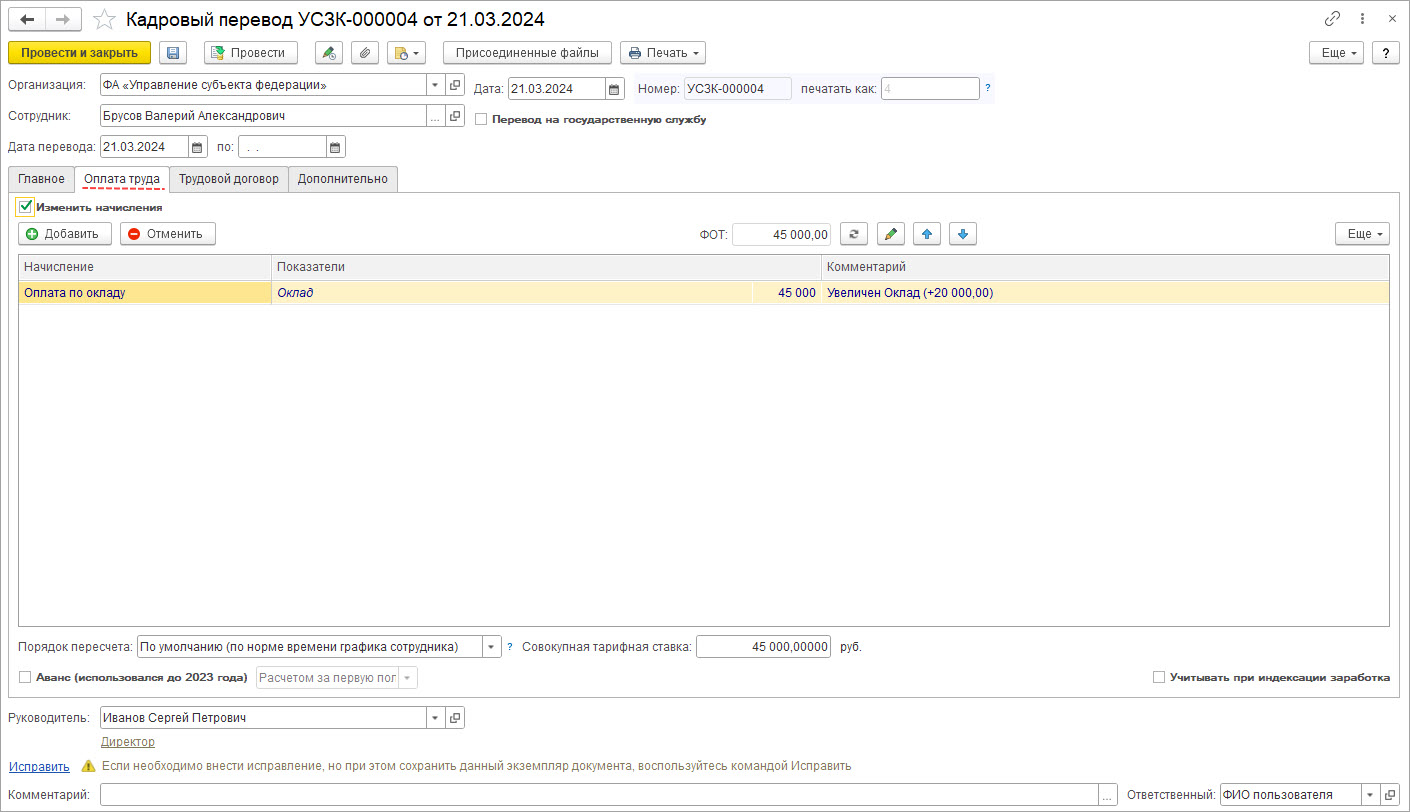Open help with the '?' toolbar button

pyautogui.click(x=1385, y=52)
